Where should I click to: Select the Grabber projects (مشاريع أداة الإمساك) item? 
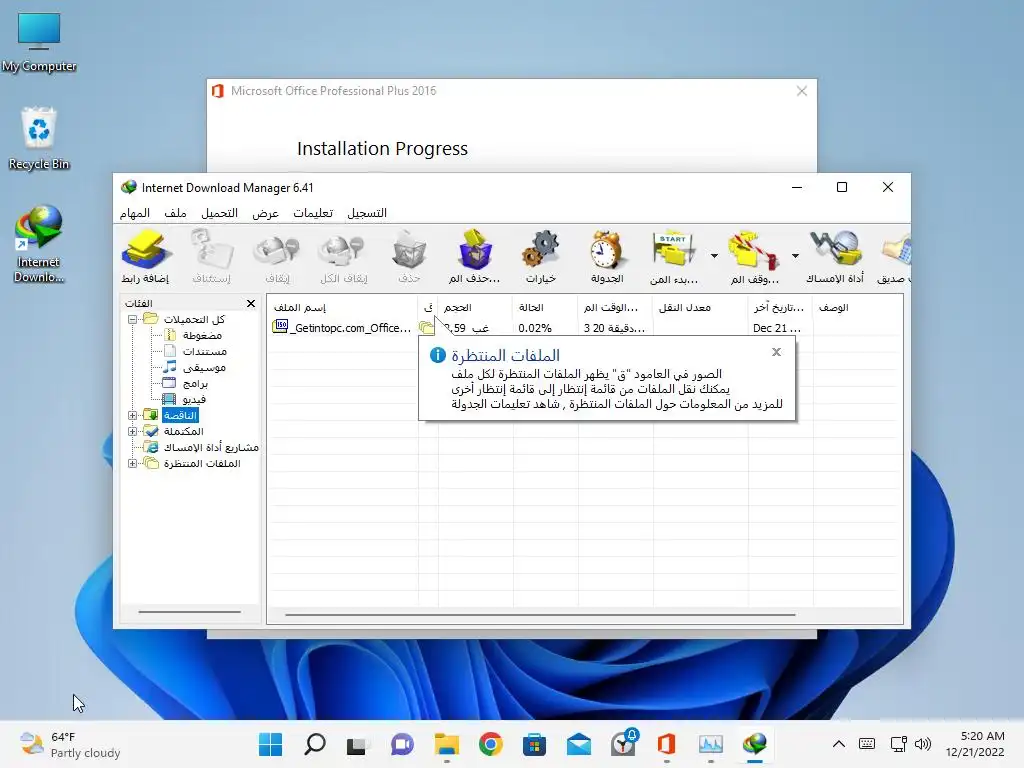click(211, 447)
